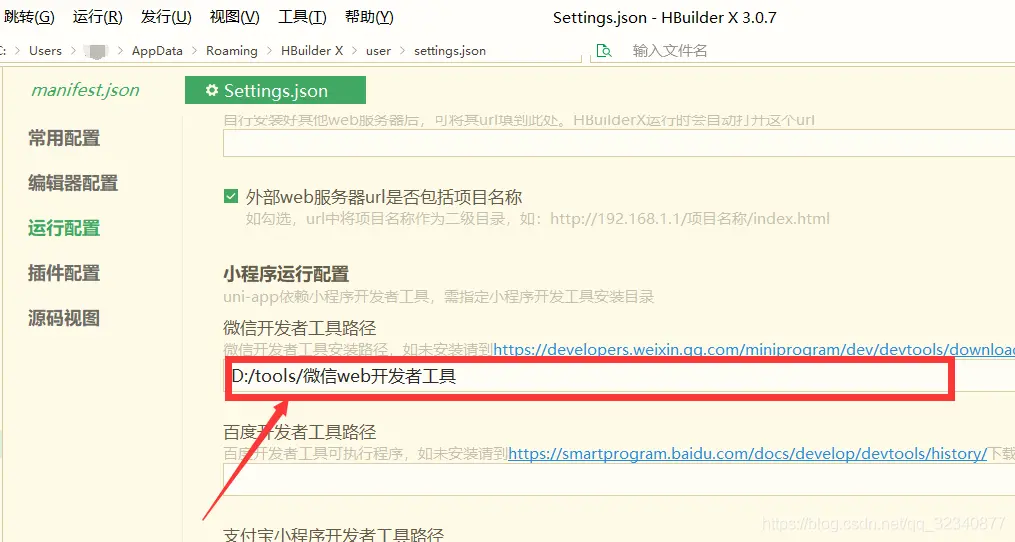This screenshot has height=542, width=1015.
Task: Open the developers.weixin.qq.com download link
Action: [x=753, y=350]
